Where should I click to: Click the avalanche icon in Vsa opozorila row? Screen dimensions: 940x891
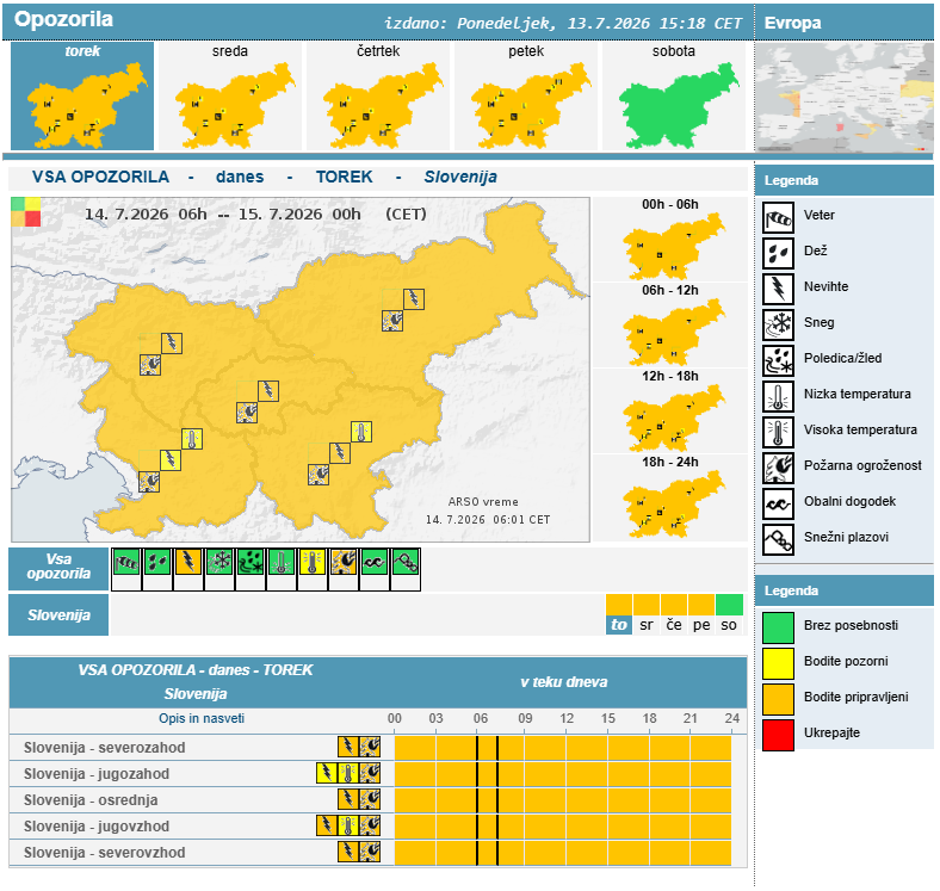click(406, 562)
